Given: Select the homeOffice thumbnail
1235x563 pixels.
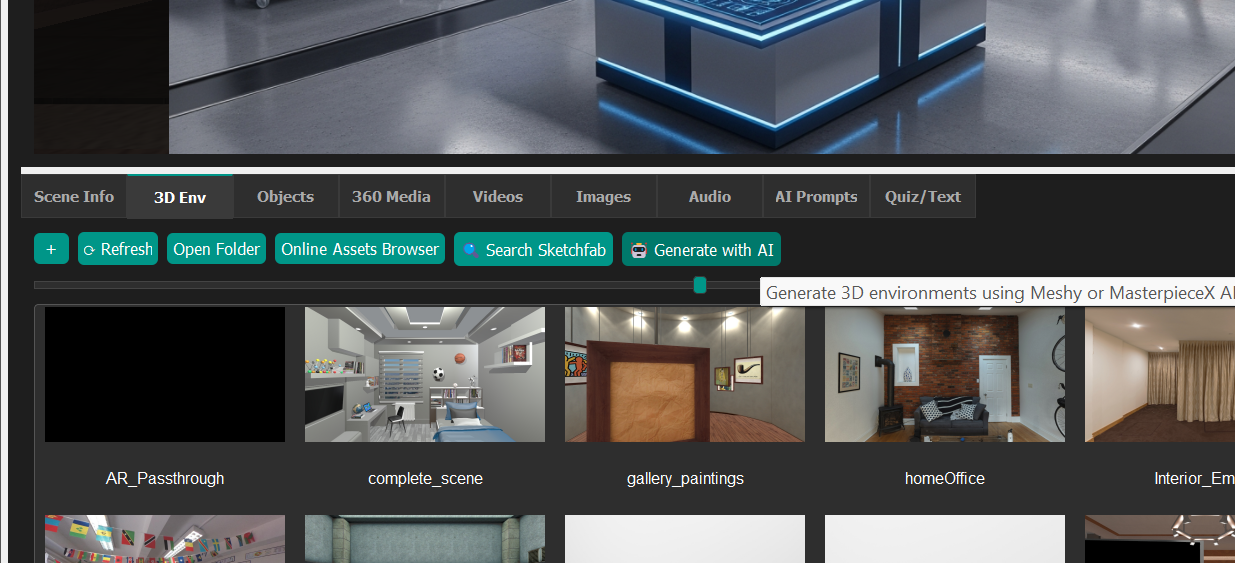Looking at the screenshot, I should (x=945, y=374).
